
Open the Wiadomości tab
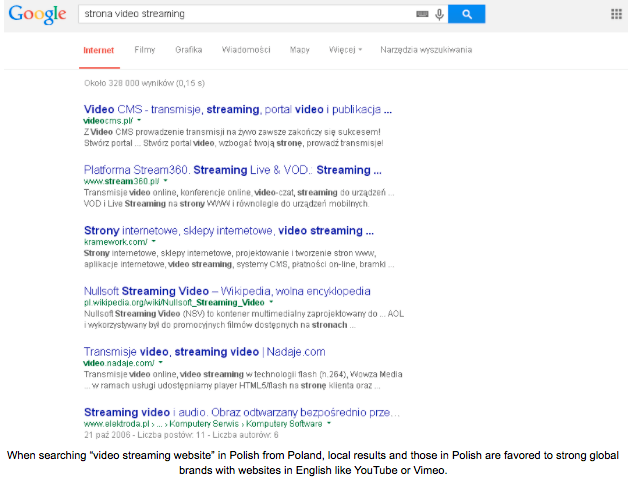pyautogui.click(x=245, y=49)
